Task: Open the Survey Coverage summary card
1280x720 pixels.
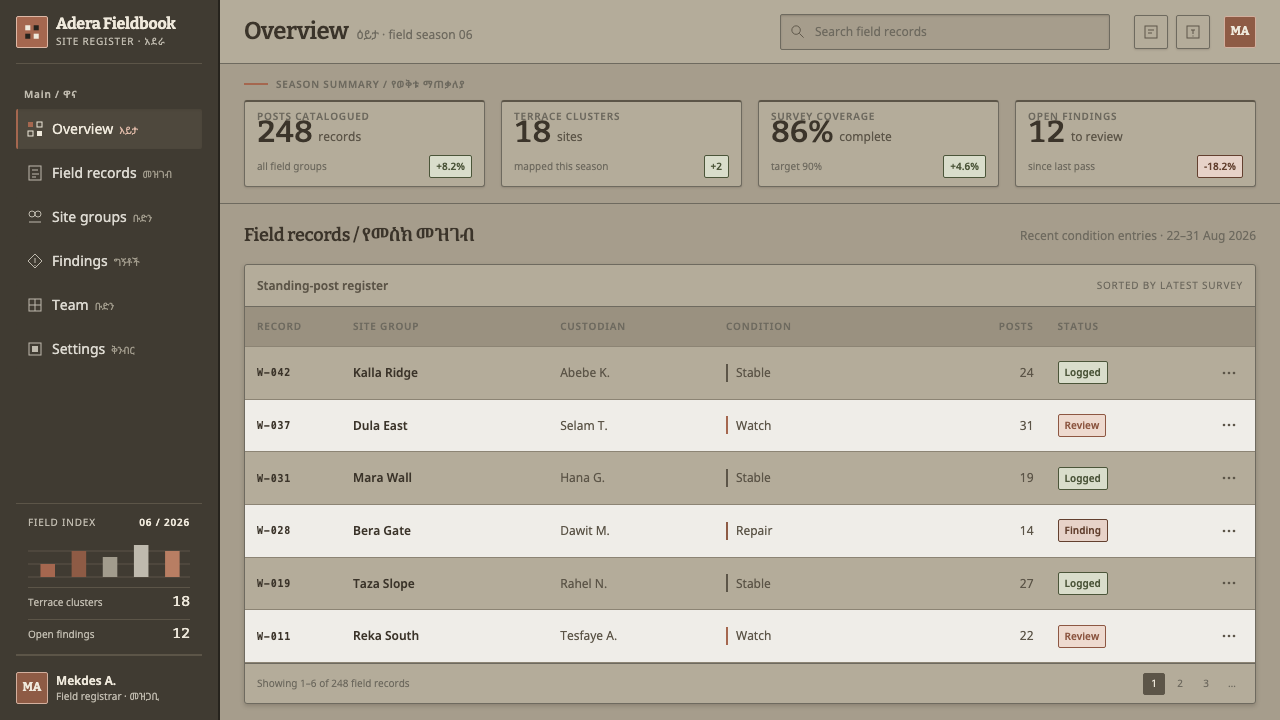Action: 878,143
